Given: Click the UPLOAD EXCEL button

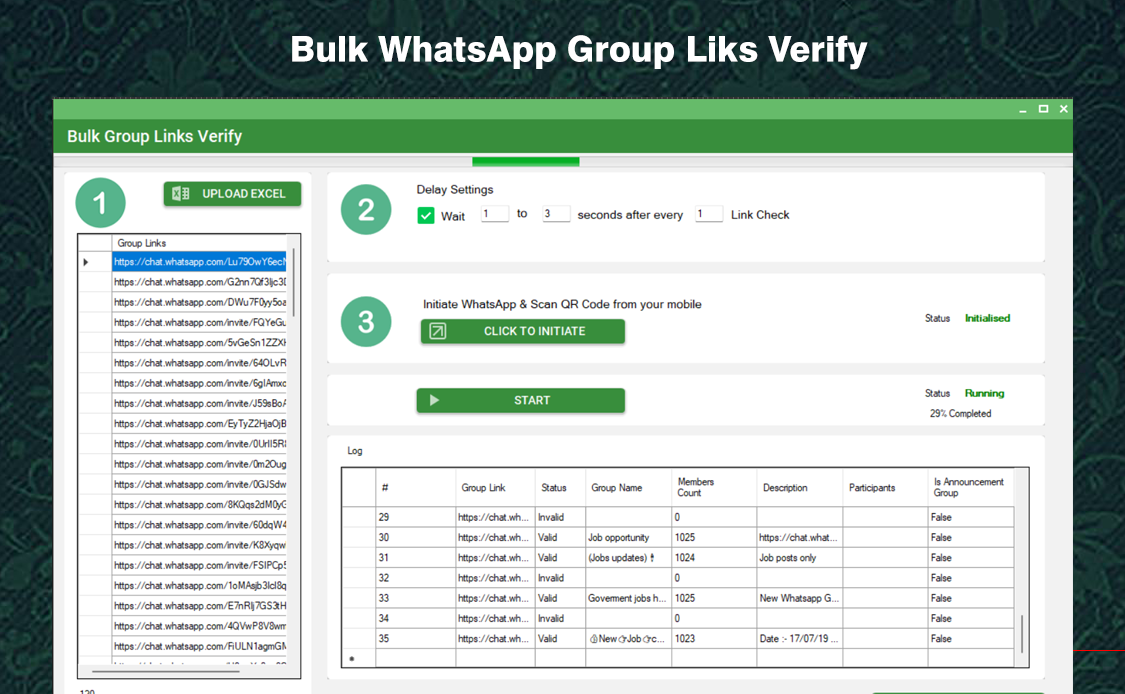Looking at the screenshot, I should [x=232, y=194].
